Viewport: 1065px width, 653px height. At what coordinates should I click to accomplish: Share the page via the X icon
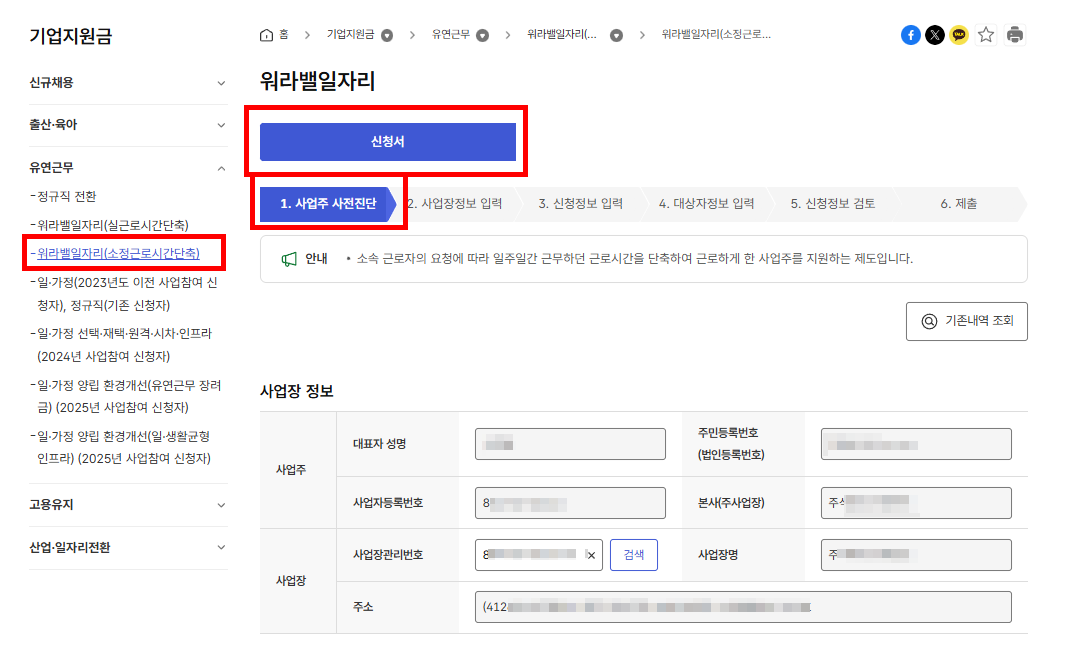935,34
